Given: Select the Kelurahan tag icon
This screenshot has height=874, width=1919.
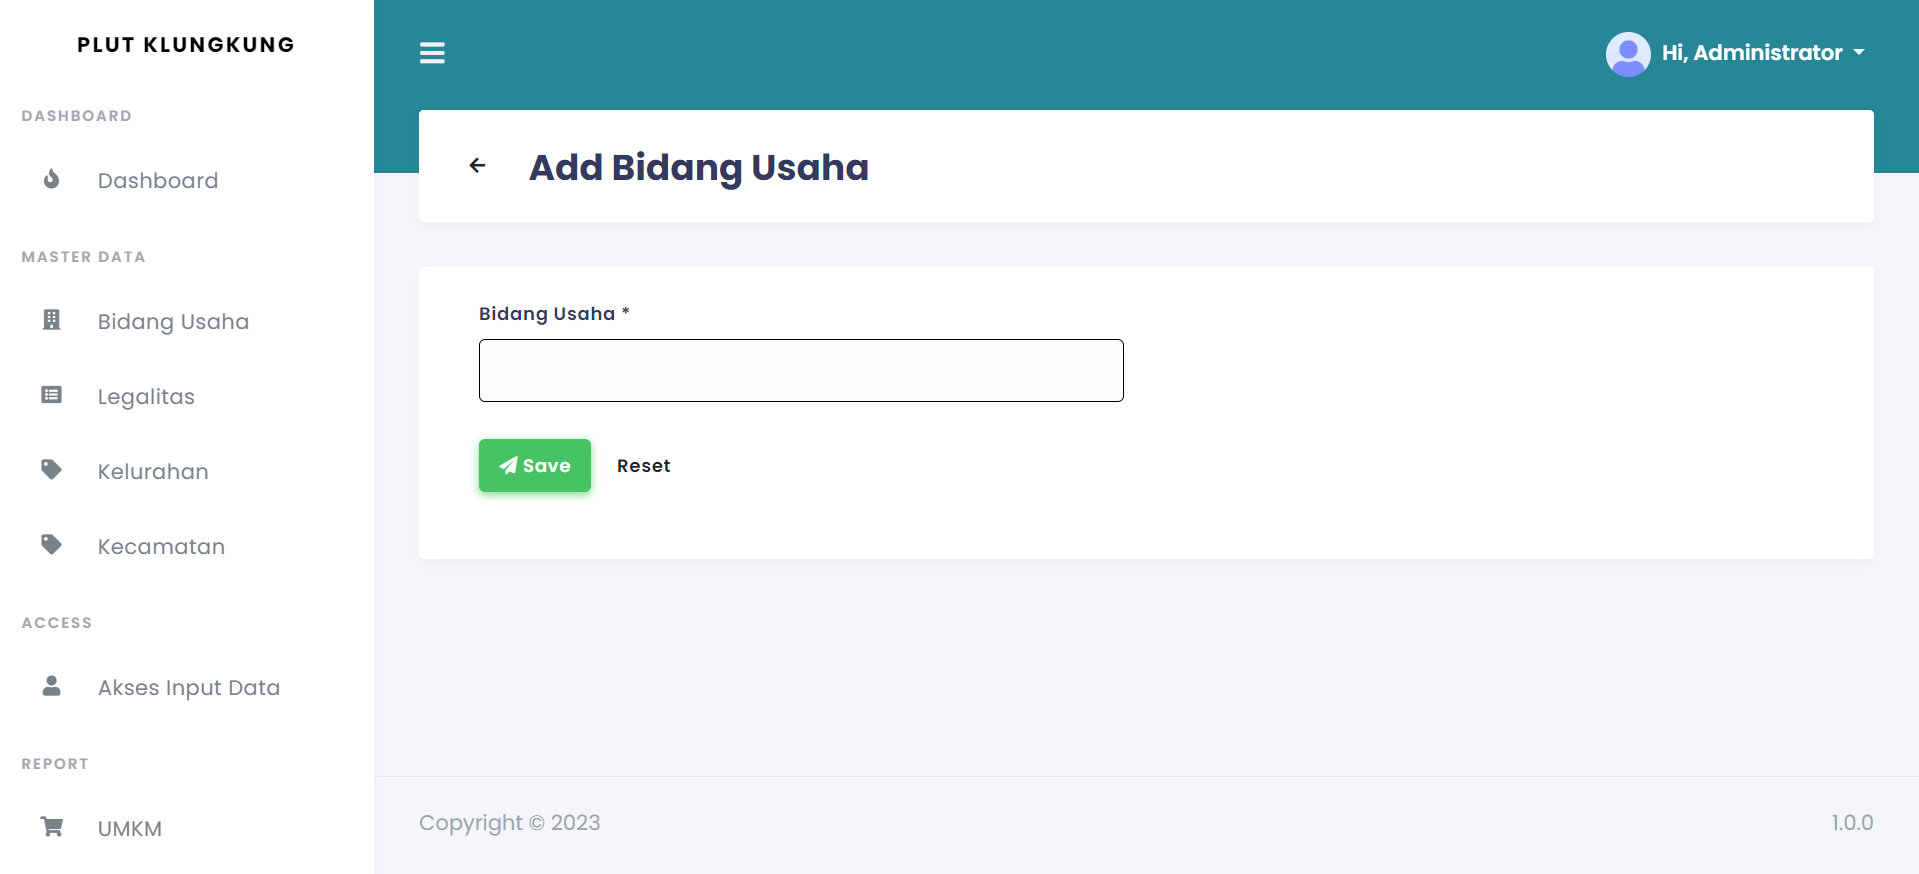Looking at the screenshot, I should [x=51, y=470].
